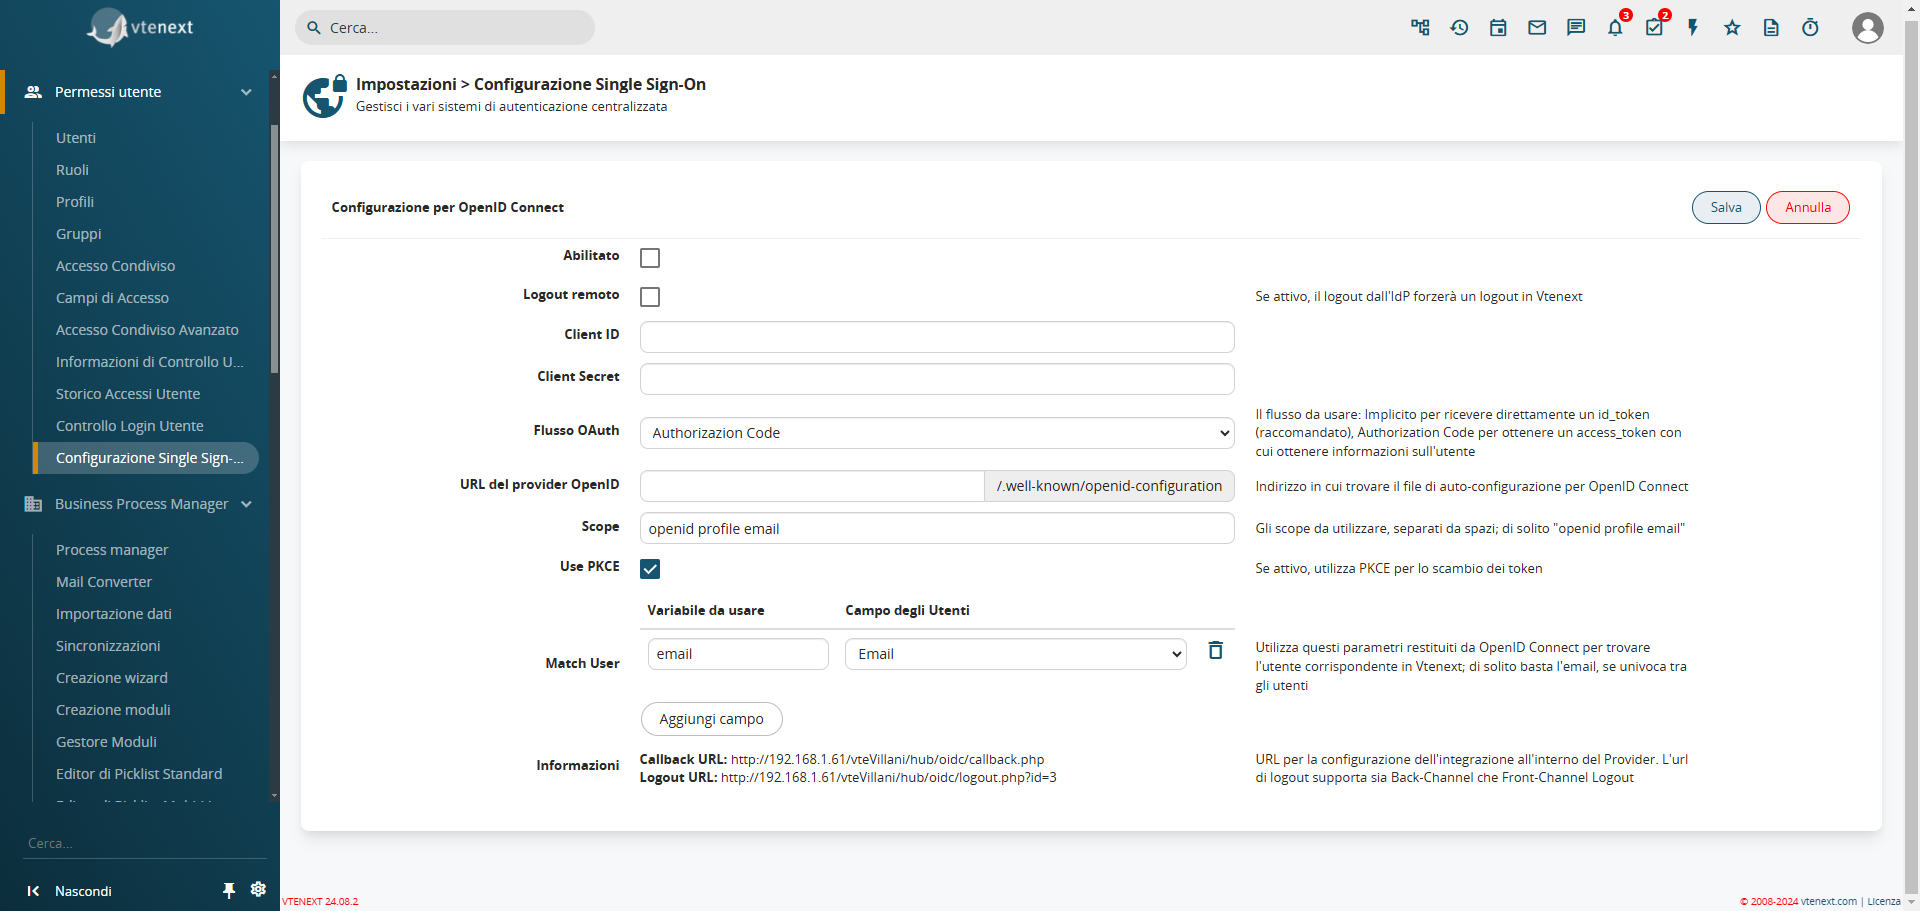The width and height of the screenshot is (1920, 911).
Task: Click the lightning bolt quick-create icon
Action: [x=1693, y=28]
